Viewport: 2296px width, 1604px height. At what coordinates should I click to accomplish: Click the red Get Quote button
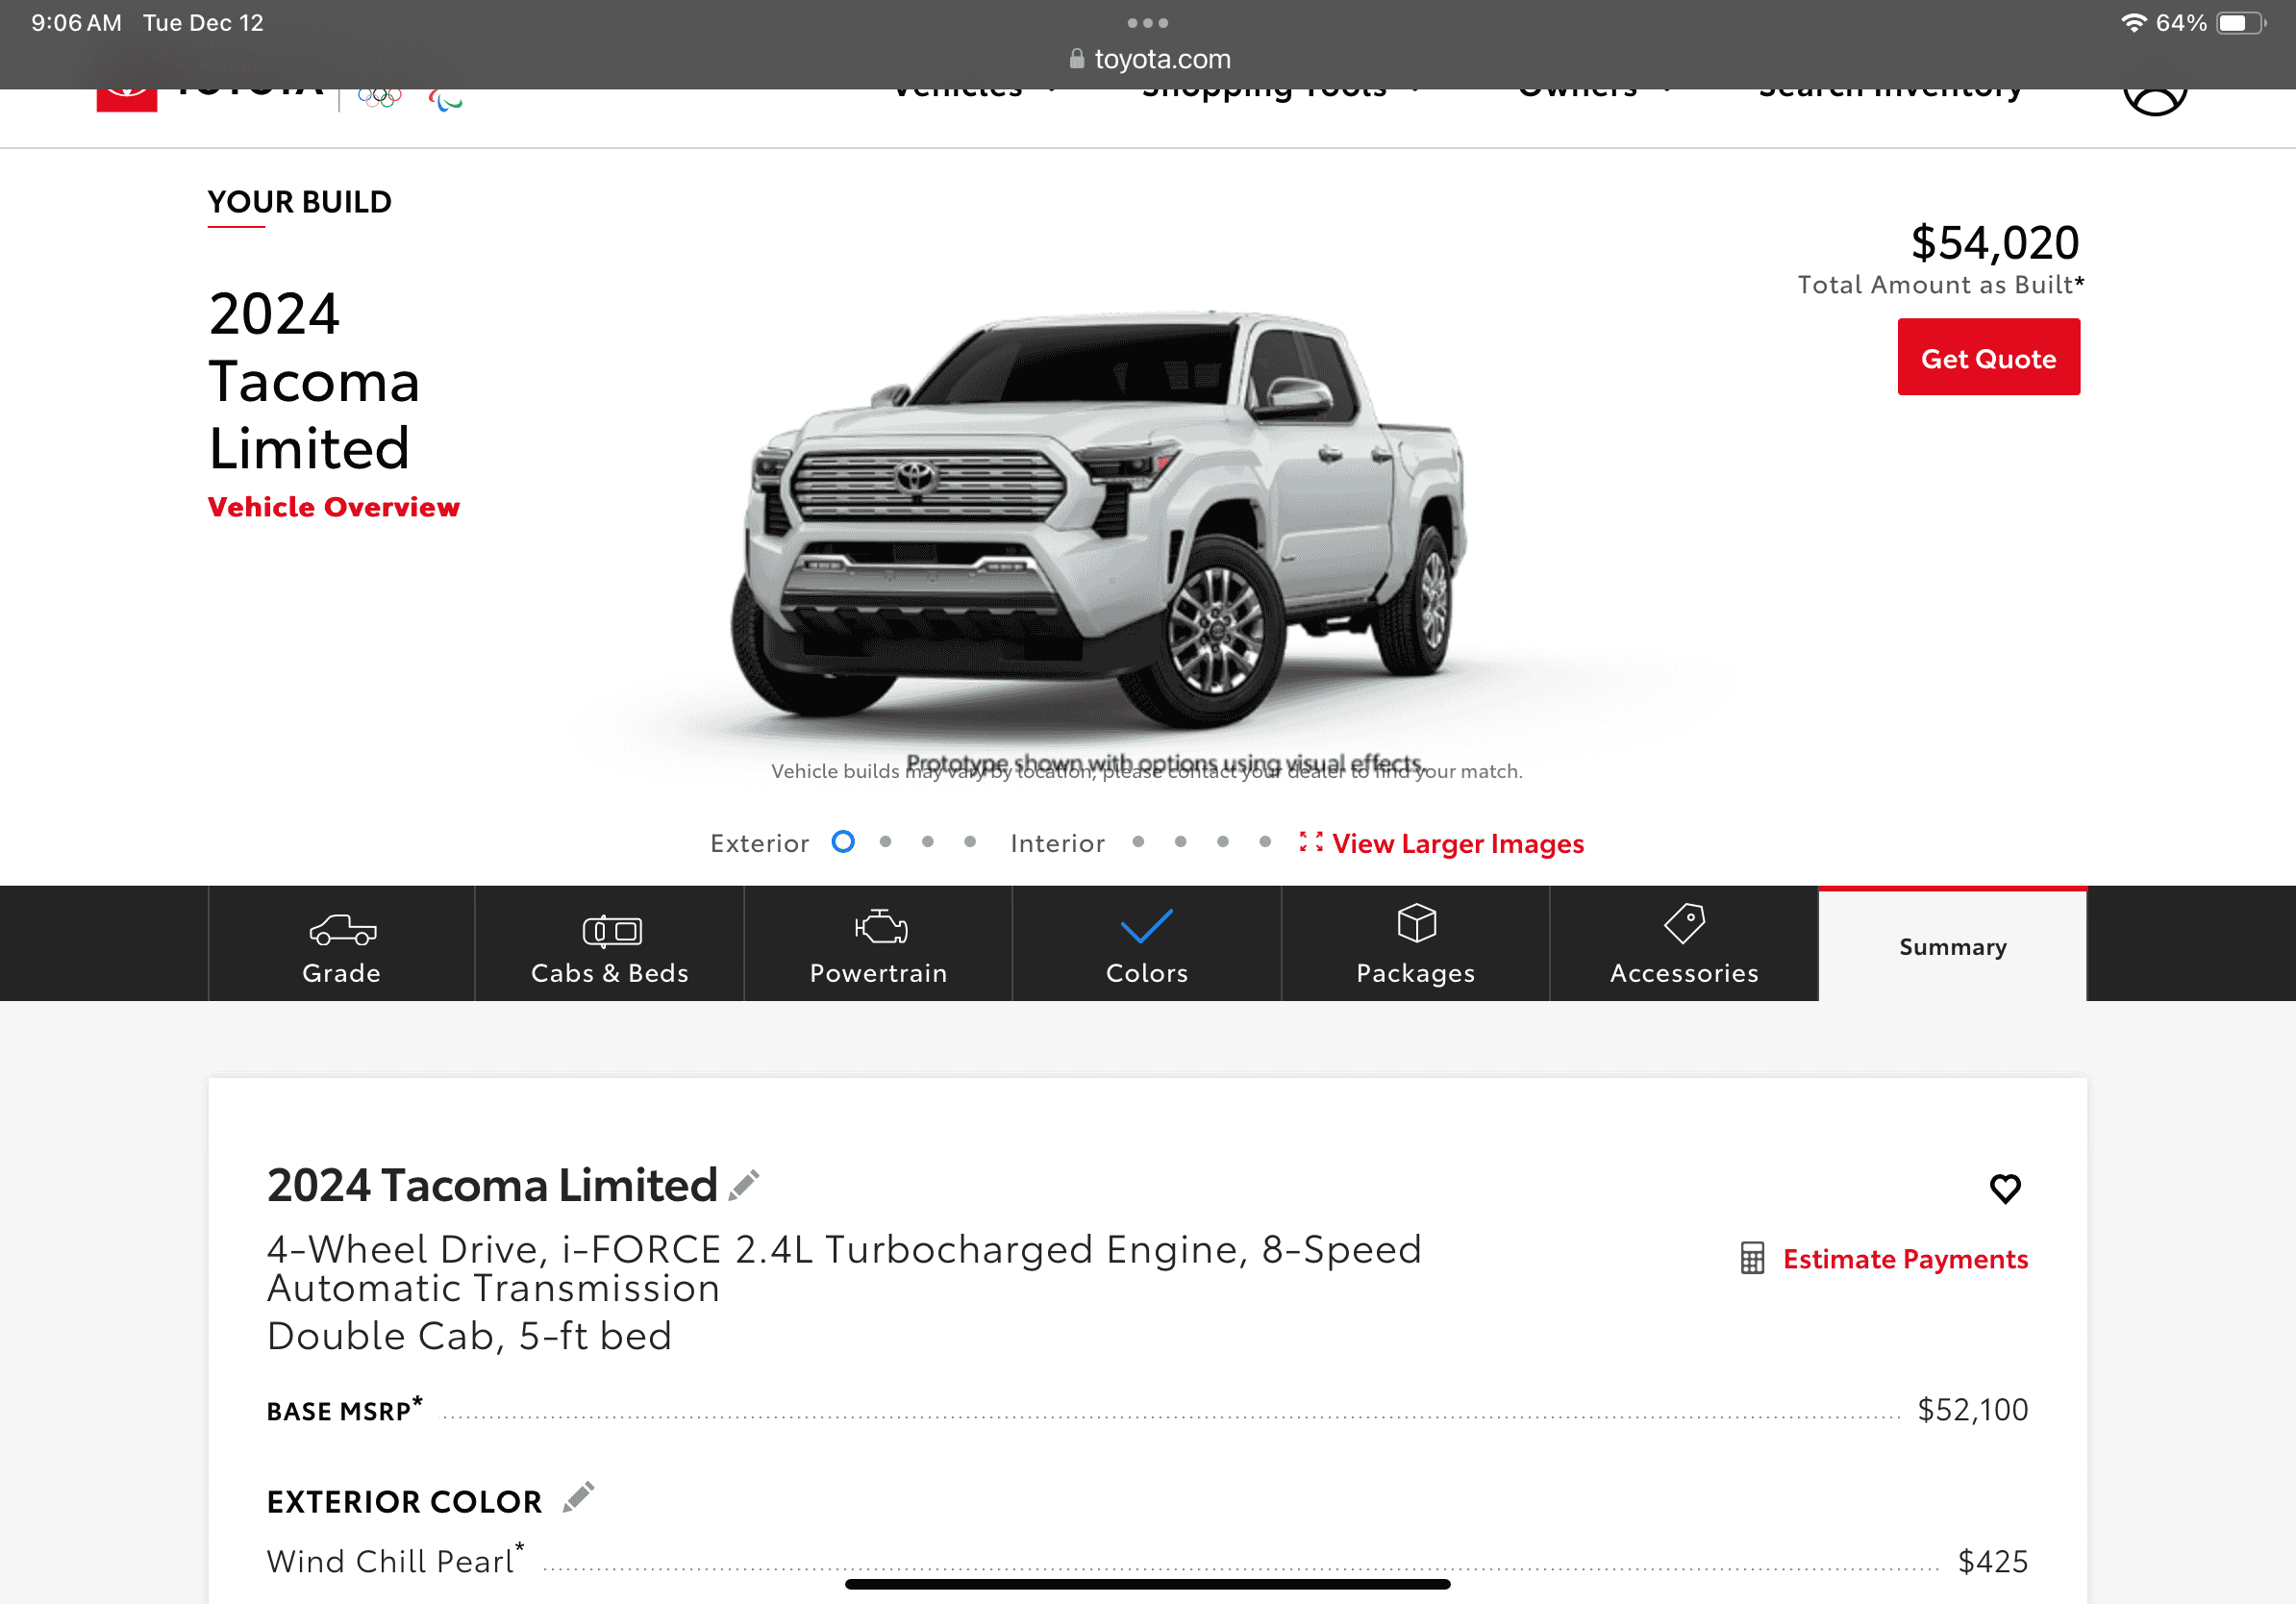1988,357
